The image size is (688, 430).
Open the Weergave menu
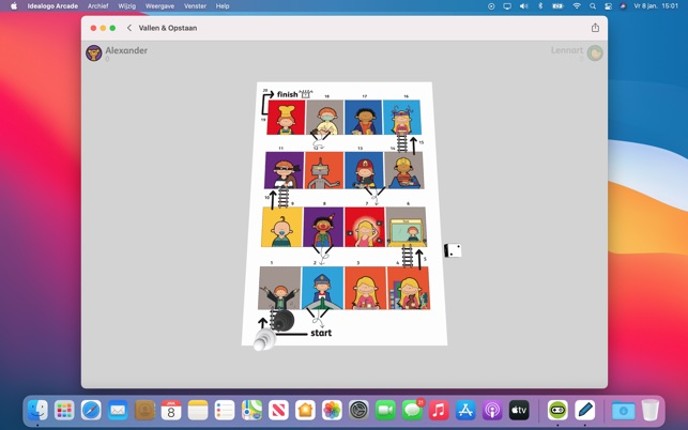click(x=160, y=5)
